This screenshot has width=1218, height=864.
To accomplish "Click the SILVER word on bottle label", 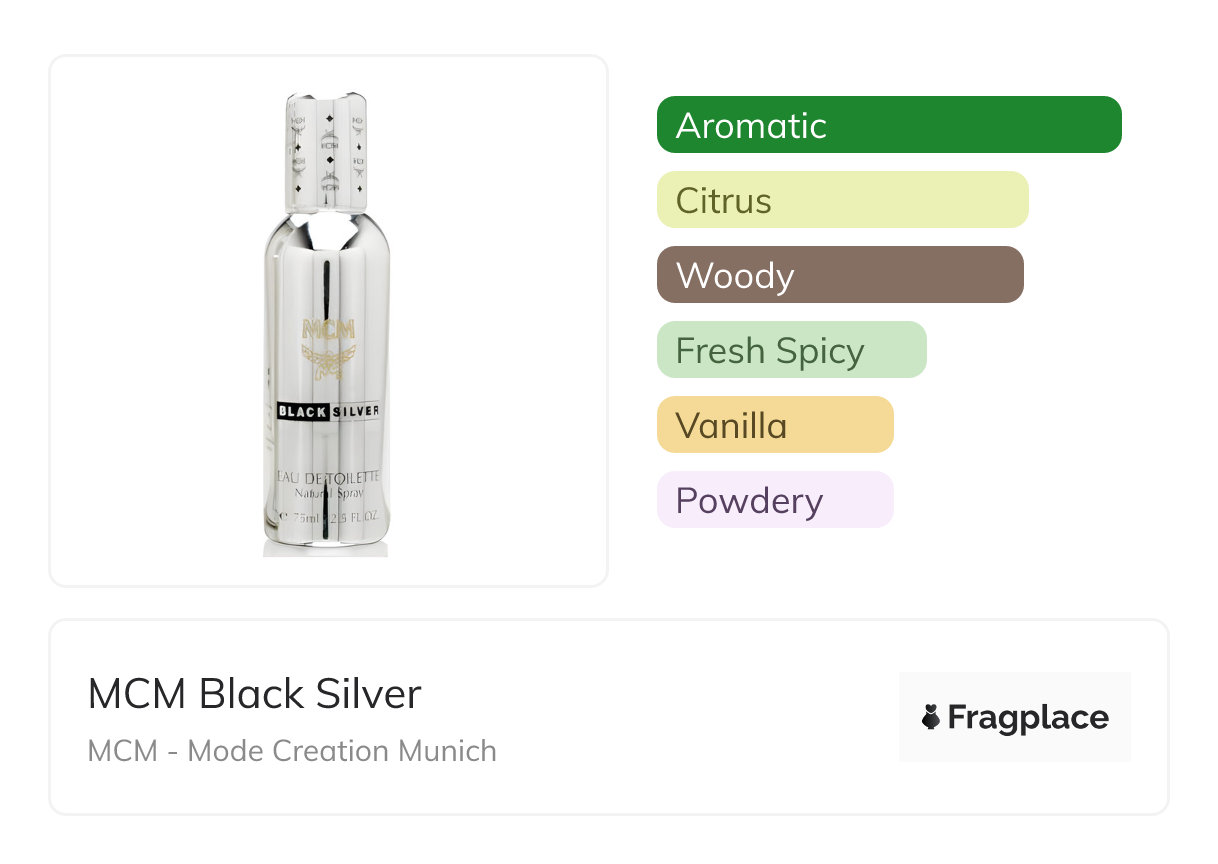I will [x=356, y=411].
